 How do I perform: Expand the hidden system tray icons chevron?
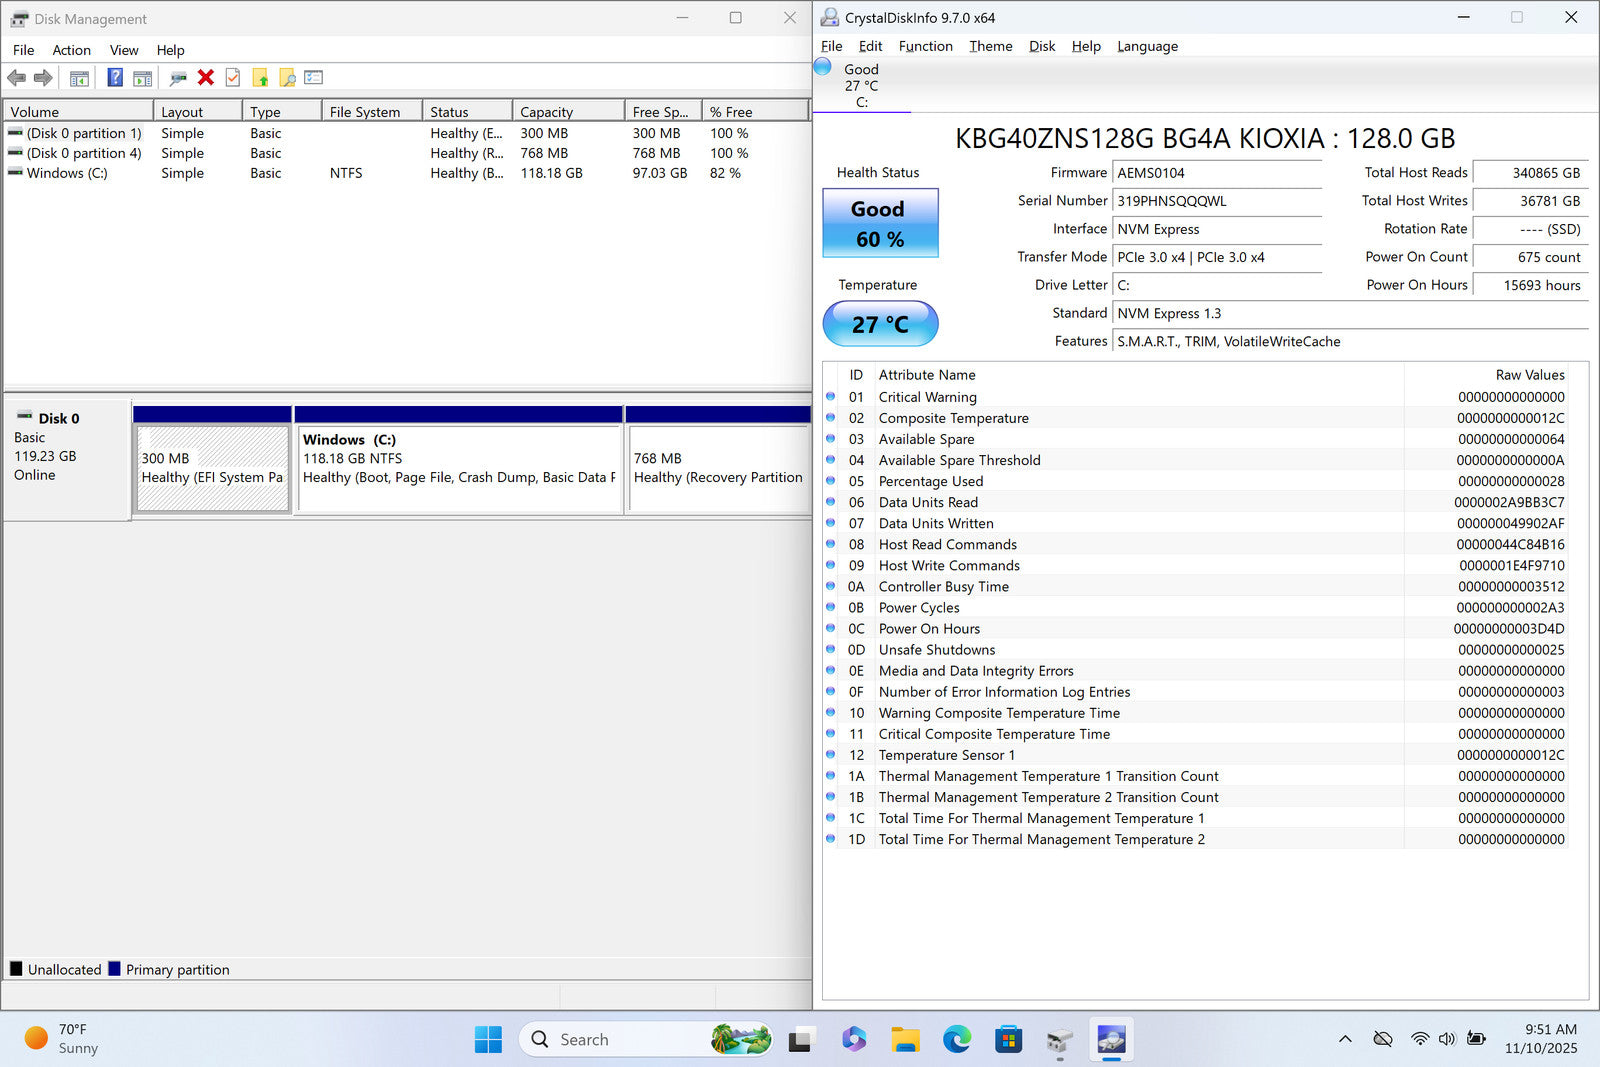pyautogui.click(x=1345, y=1039)
